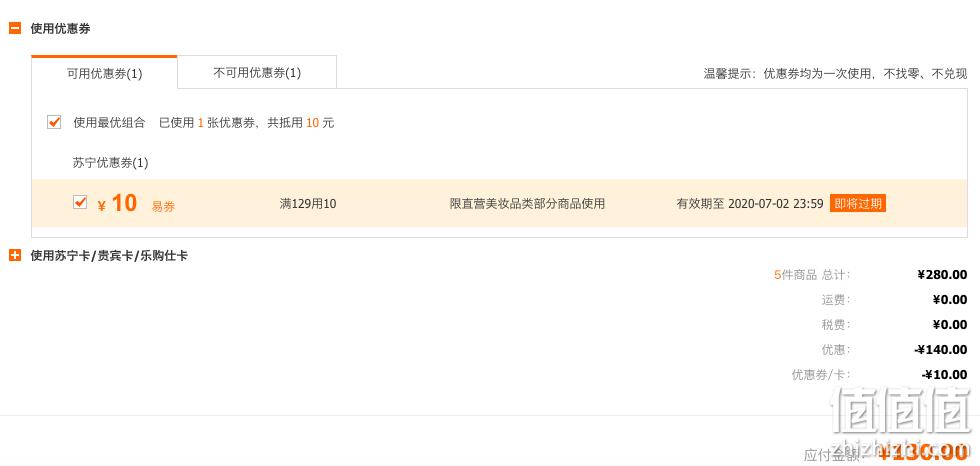Switch to 不可用优惠券(1) tab
Screen dimensions: 980x466
click(x=257, y=72)
